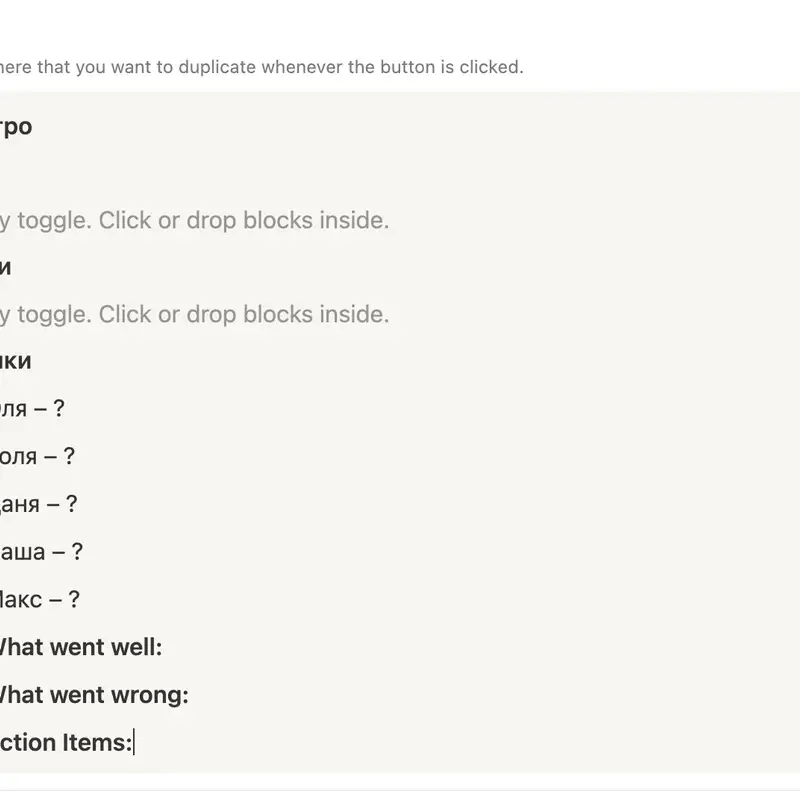The image size is (800, 800).
Task: Select the 'What went well:' heading
Action: tap(81, 647)
